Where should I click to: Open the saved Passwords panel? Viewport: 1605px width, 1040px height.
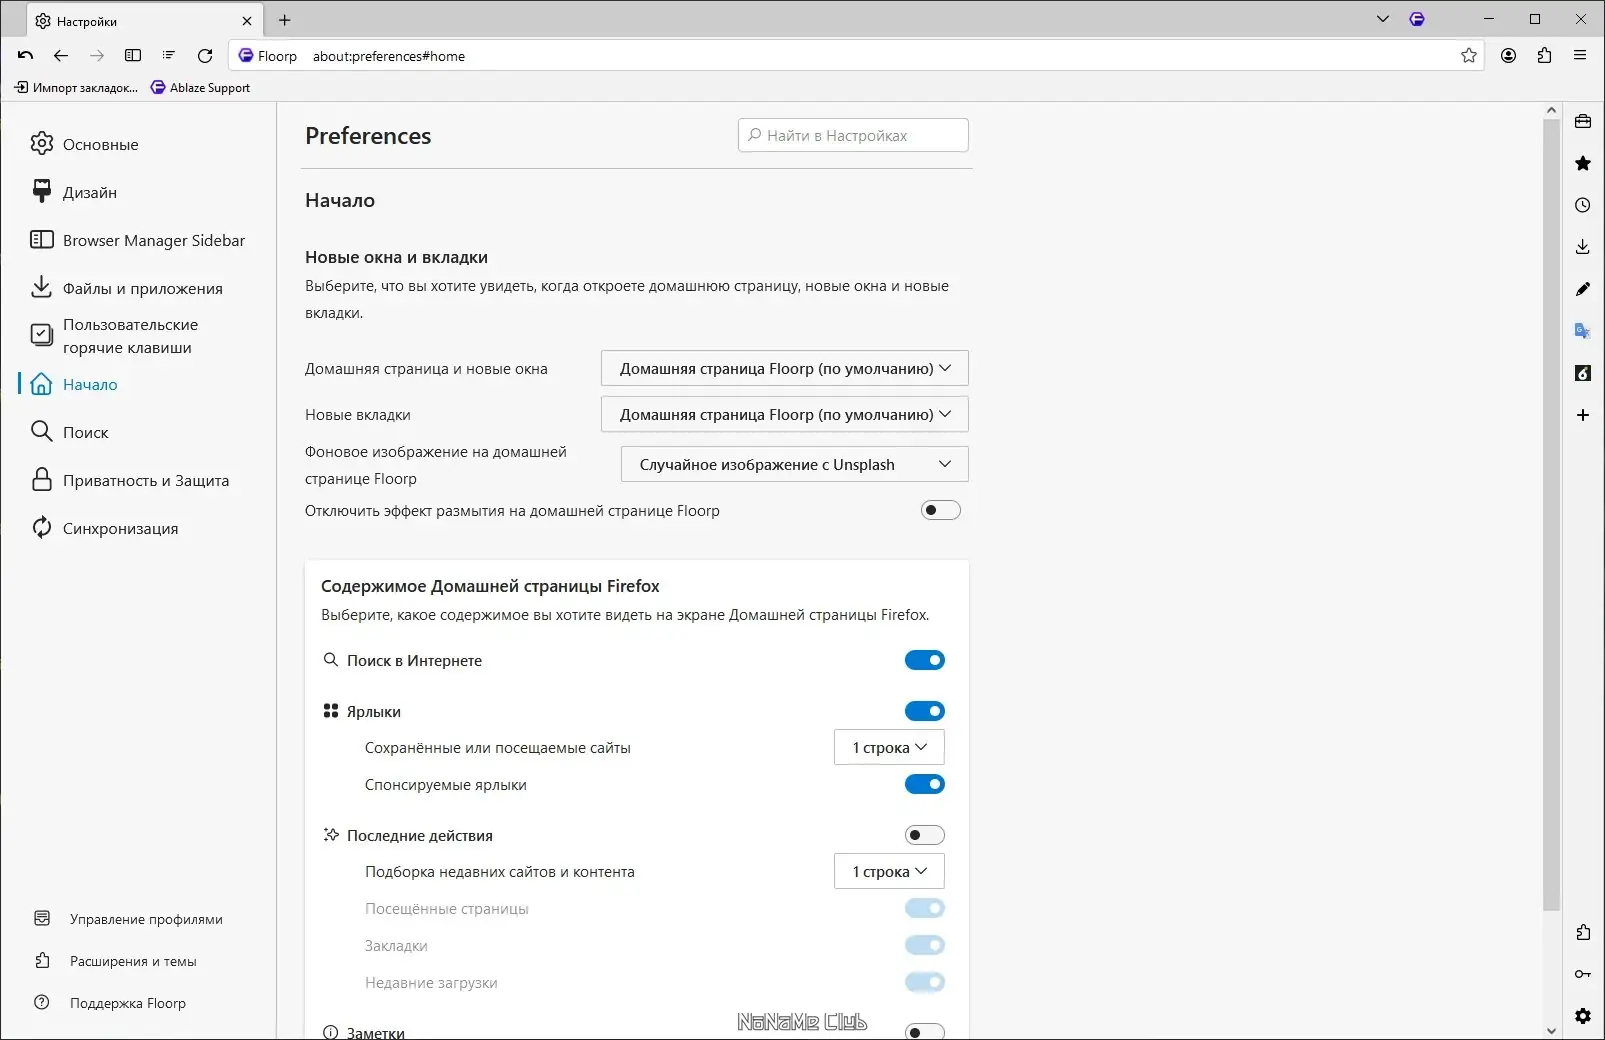(x=1582, y=974)
